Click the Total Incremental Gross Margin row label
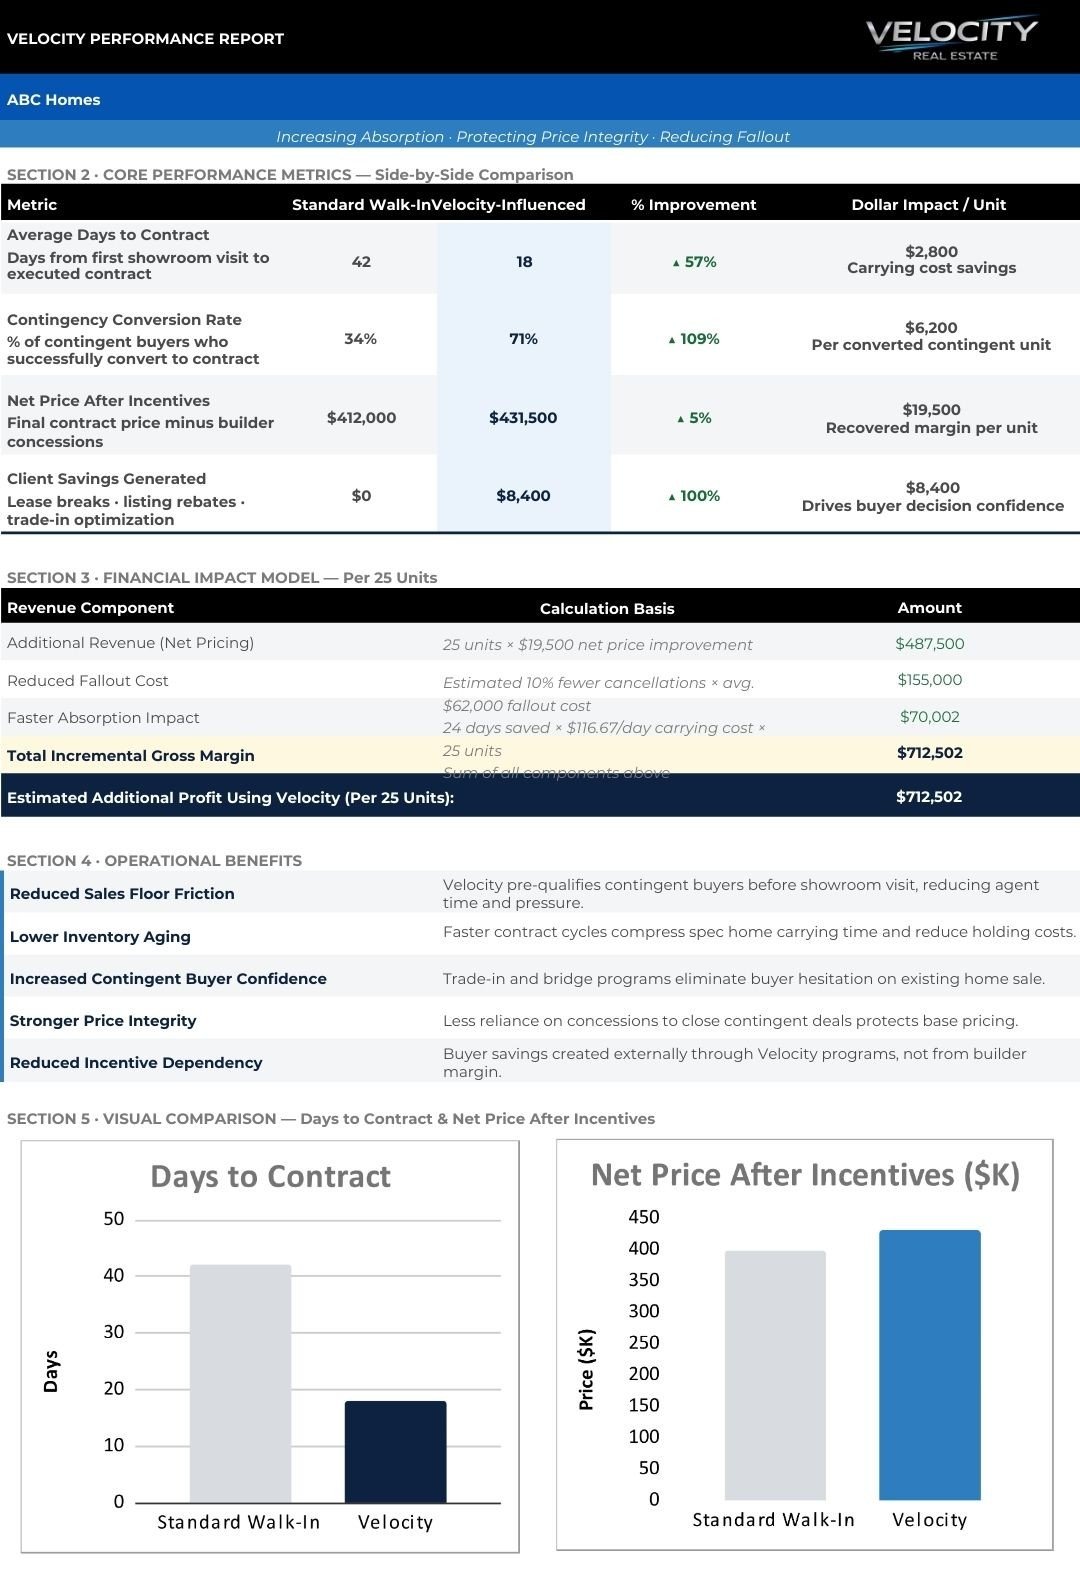 pyautogui.click(x=131, y=756)
